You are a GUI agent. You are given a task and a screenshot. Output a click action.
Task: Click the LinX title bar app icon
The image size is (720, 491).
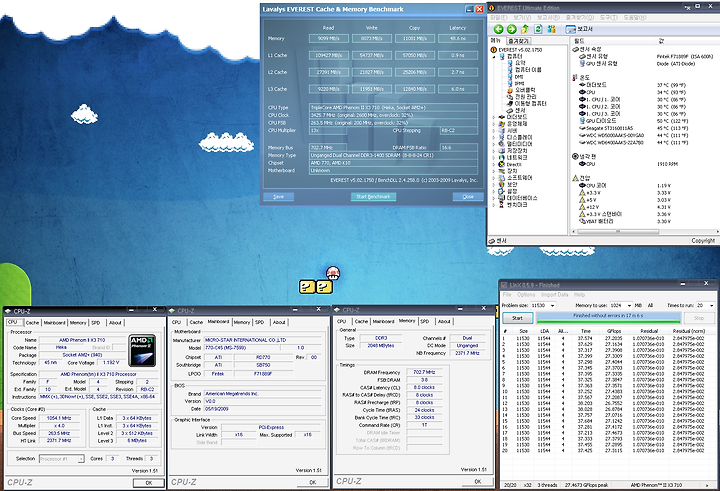point(504,285)
